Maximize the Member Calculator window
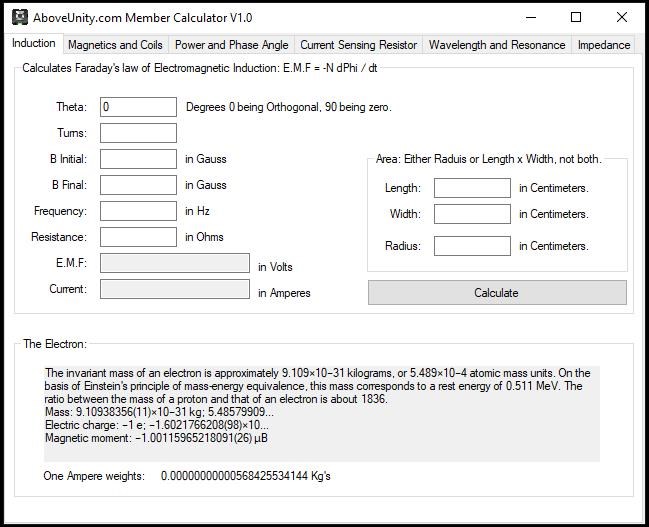 click(x=576, y=17)
